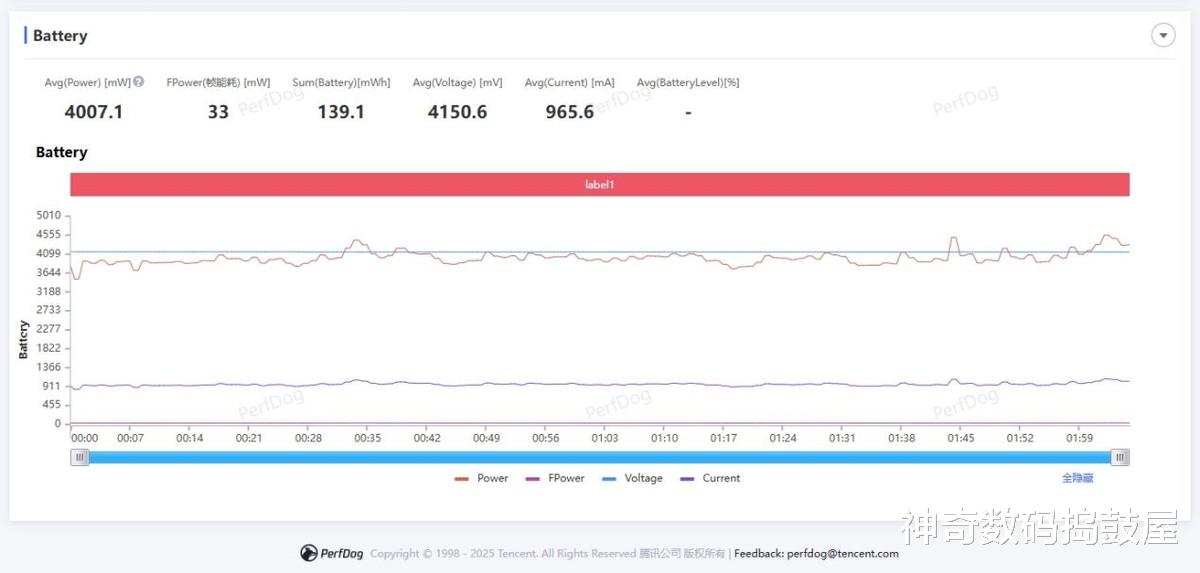Open the perfdog@tencent.com feedback email link
Screen dimensions: 1200x573
point(843,553)
